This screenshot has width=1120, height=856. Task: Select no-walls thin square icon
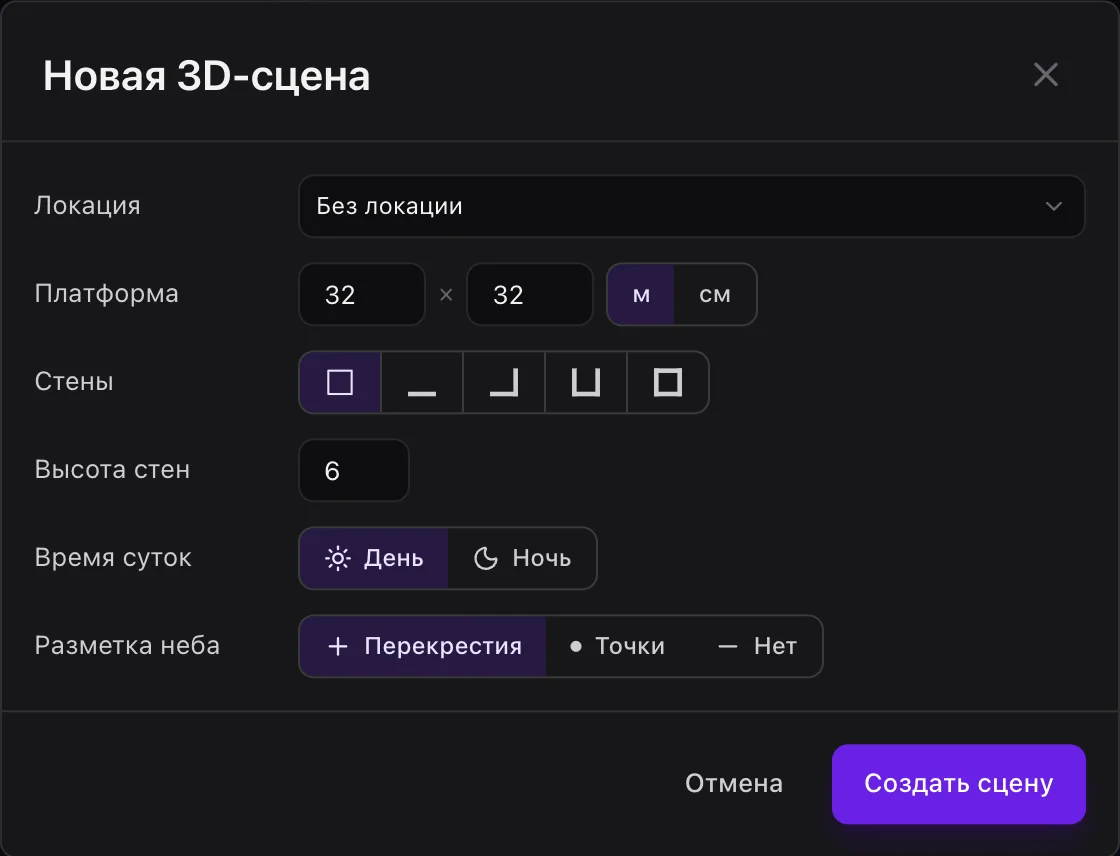tap(340, 382)
